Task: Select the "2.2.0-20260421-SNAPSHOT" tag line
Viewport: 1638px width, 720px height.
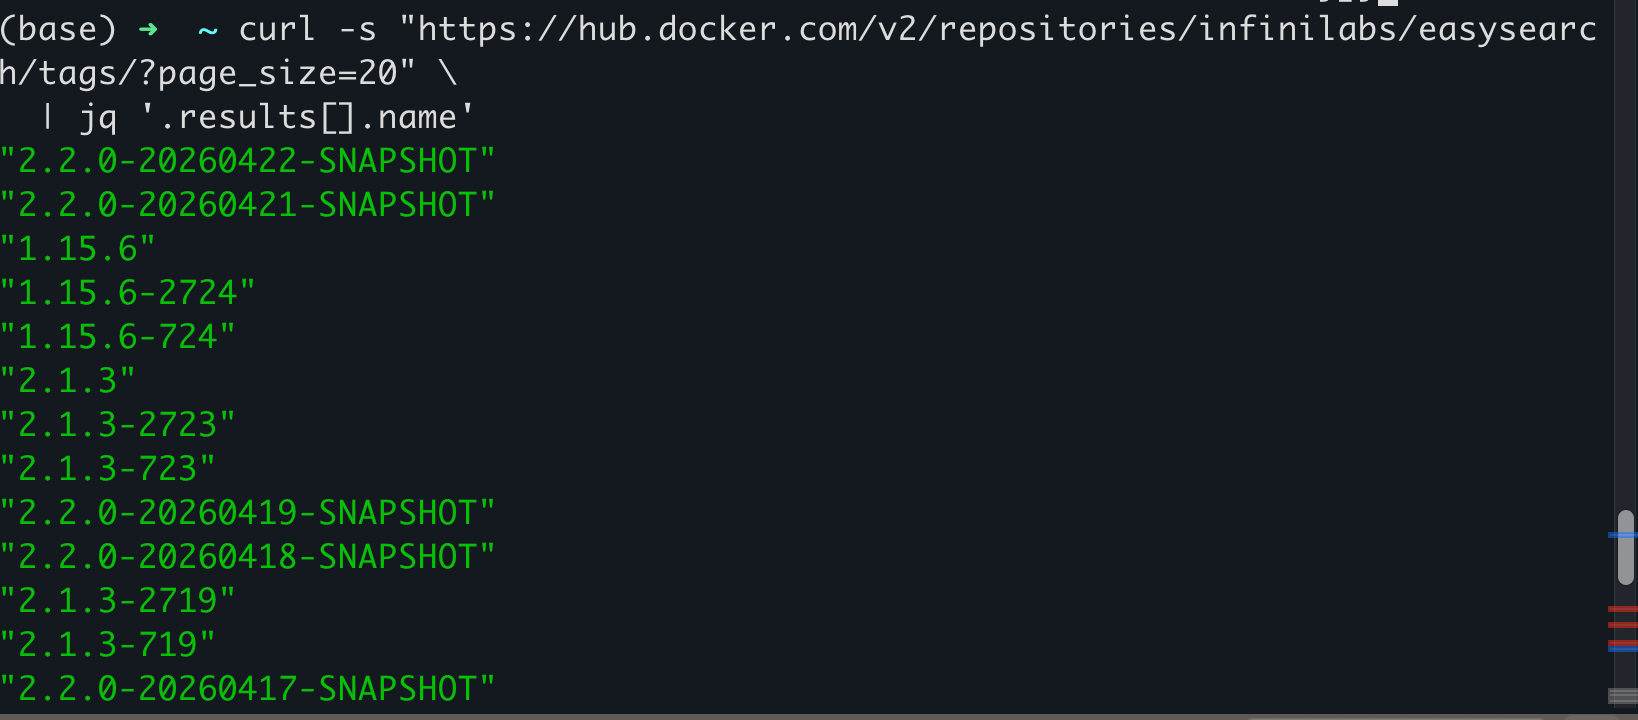Action: point(247,205)
